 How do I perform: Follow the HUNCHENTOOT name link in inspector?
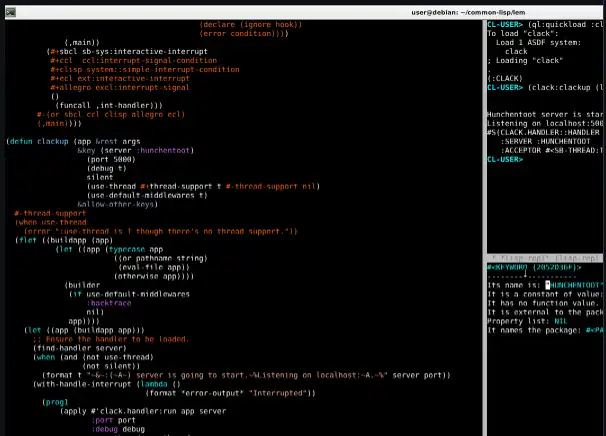(574, 285)
